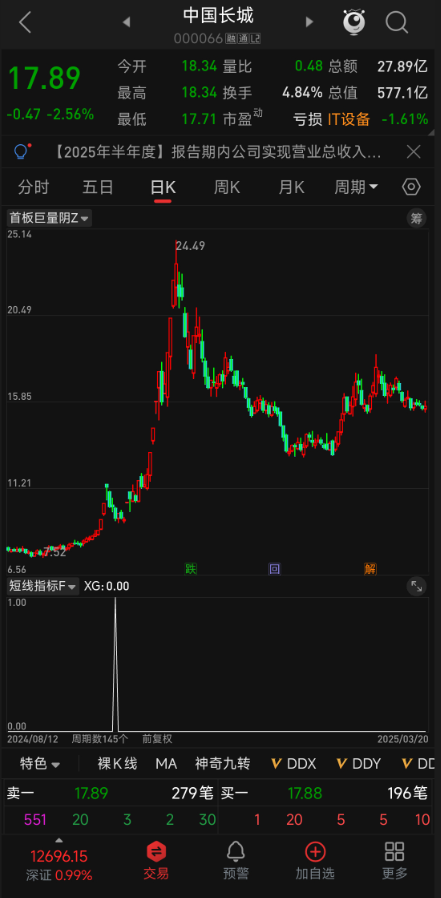Tap the 7.52 low label on chart
The width and height of the screenshot is (441, 898).
pyautogui.click(x=55, y=553)
